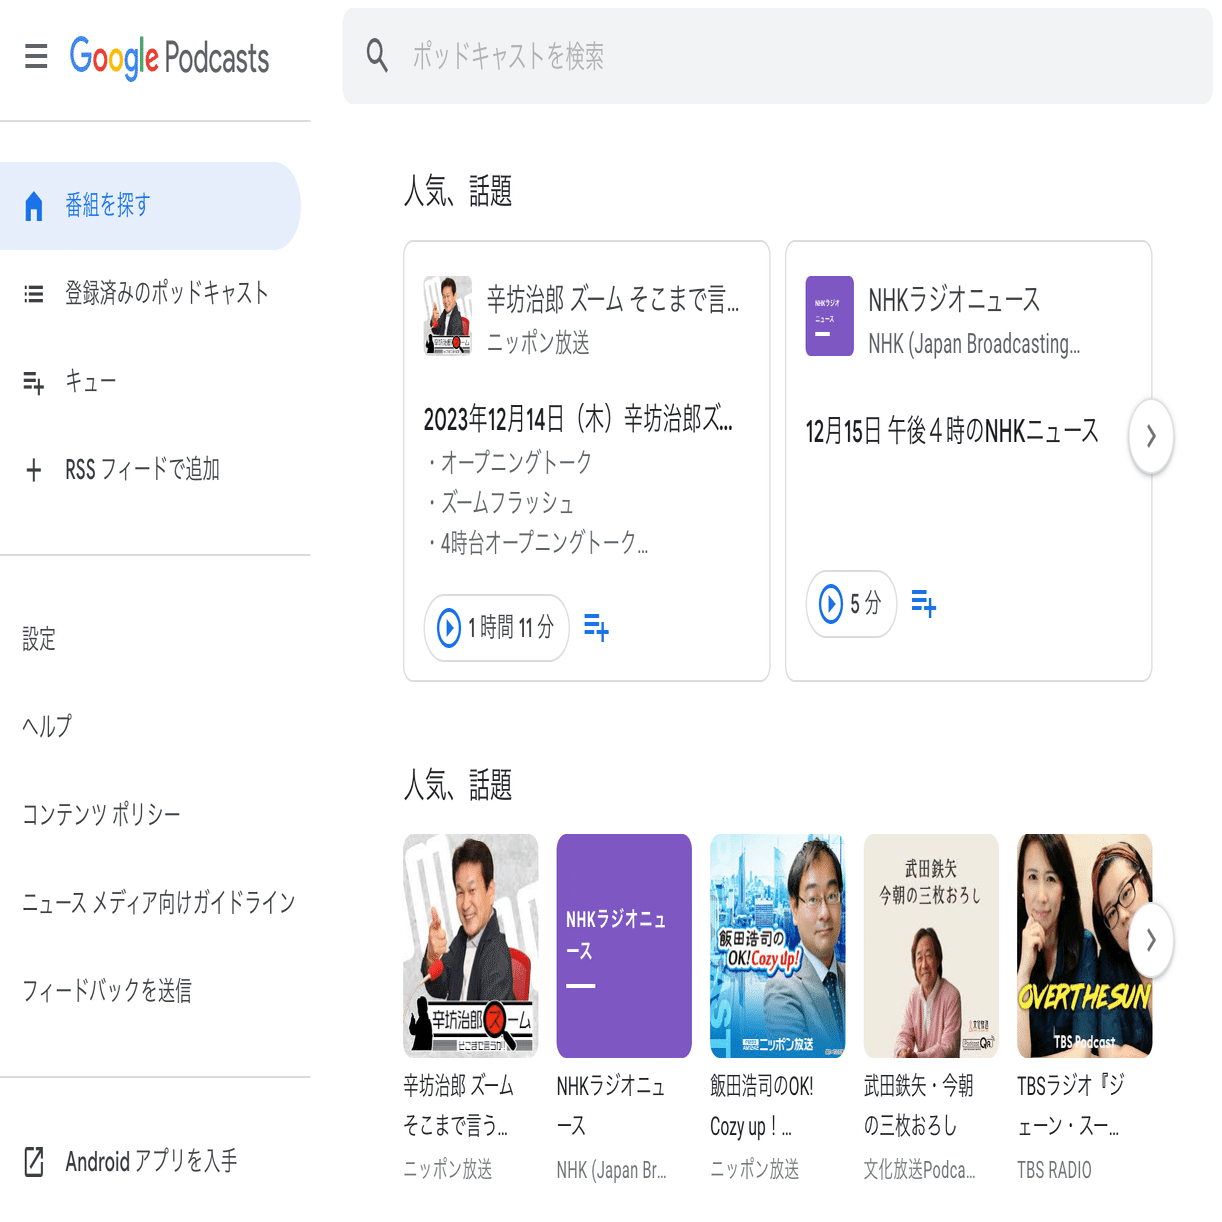
Task: Click the plus icon for RSS feed
Action: pyautogui.click(x=34, y=470)
